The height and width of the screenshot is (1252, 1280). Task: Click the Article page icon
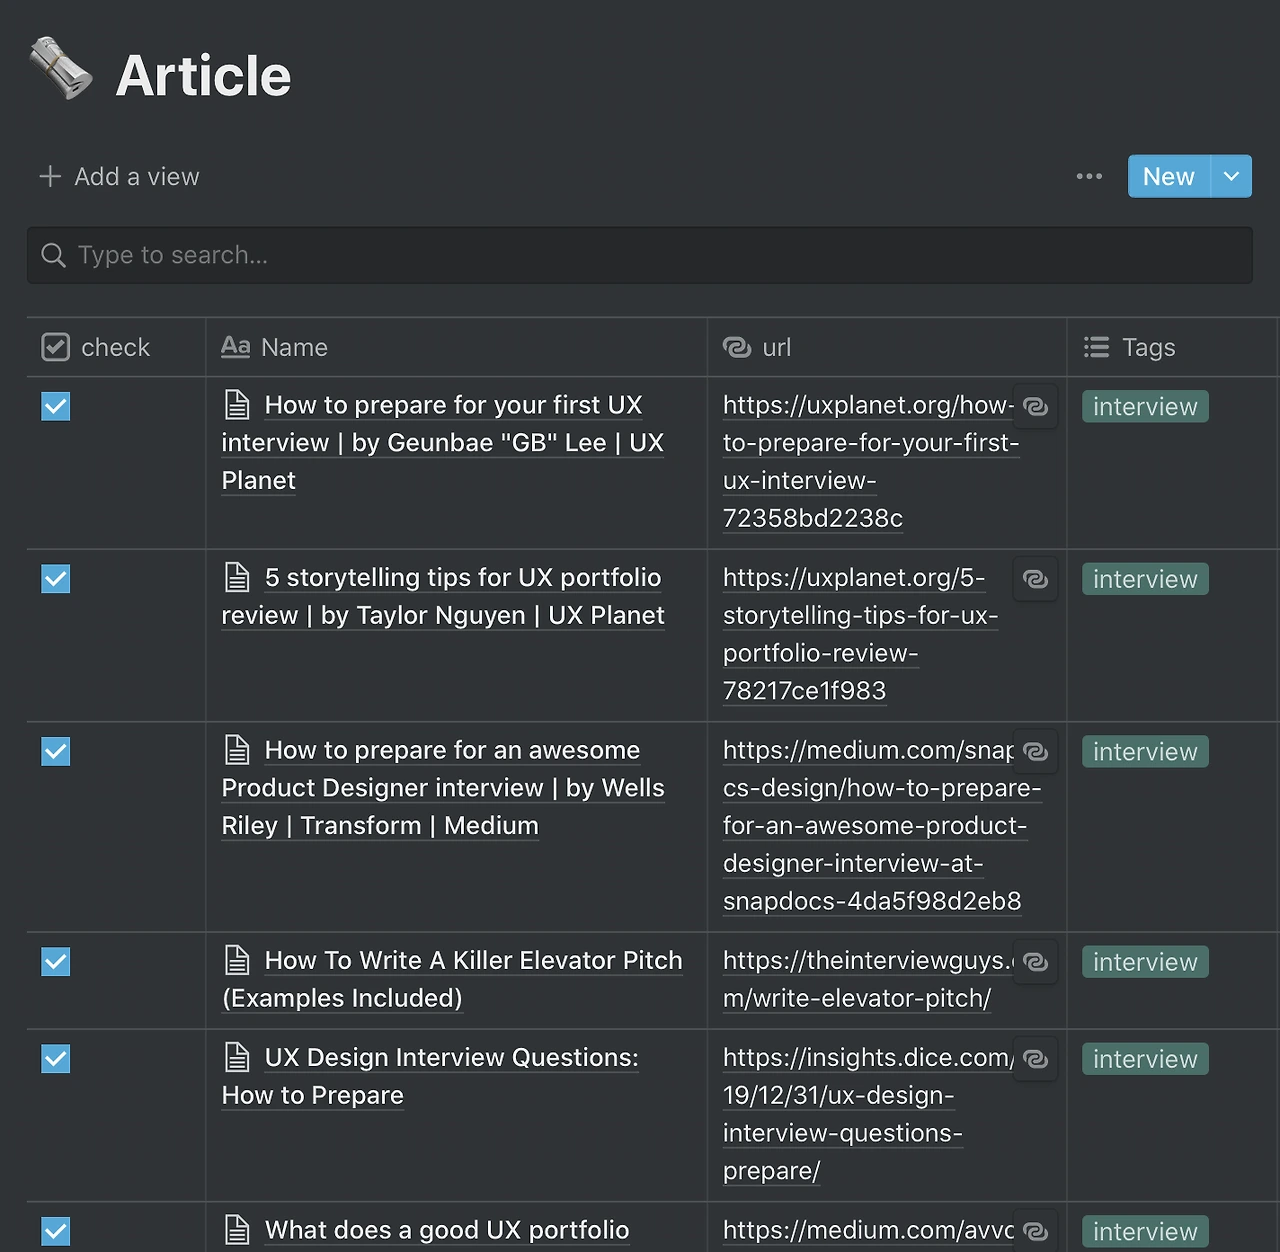60,70
